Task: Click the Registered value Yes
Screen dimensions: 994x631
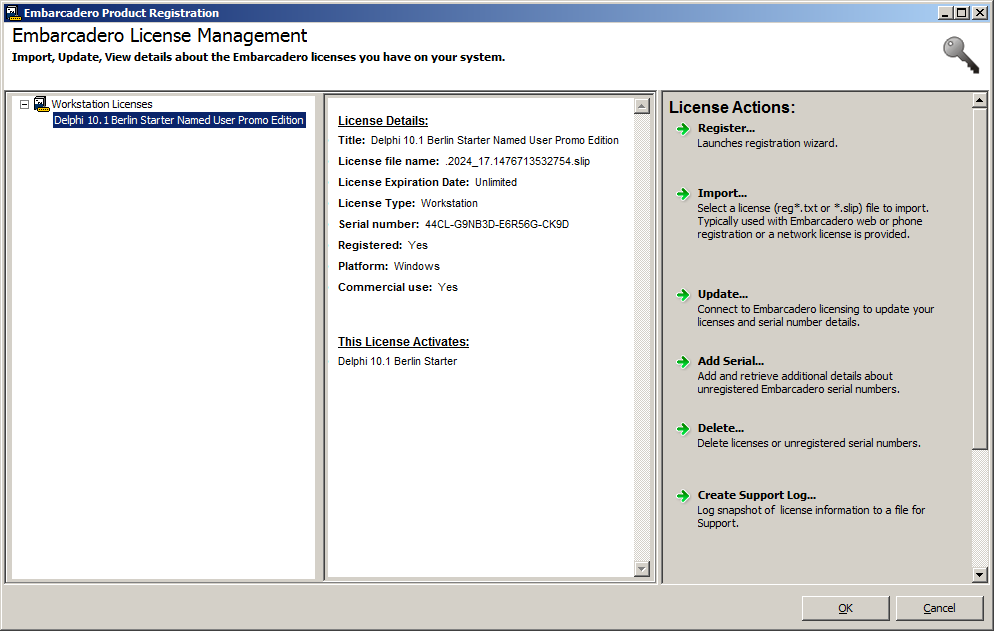Action: tap(417, 245)
